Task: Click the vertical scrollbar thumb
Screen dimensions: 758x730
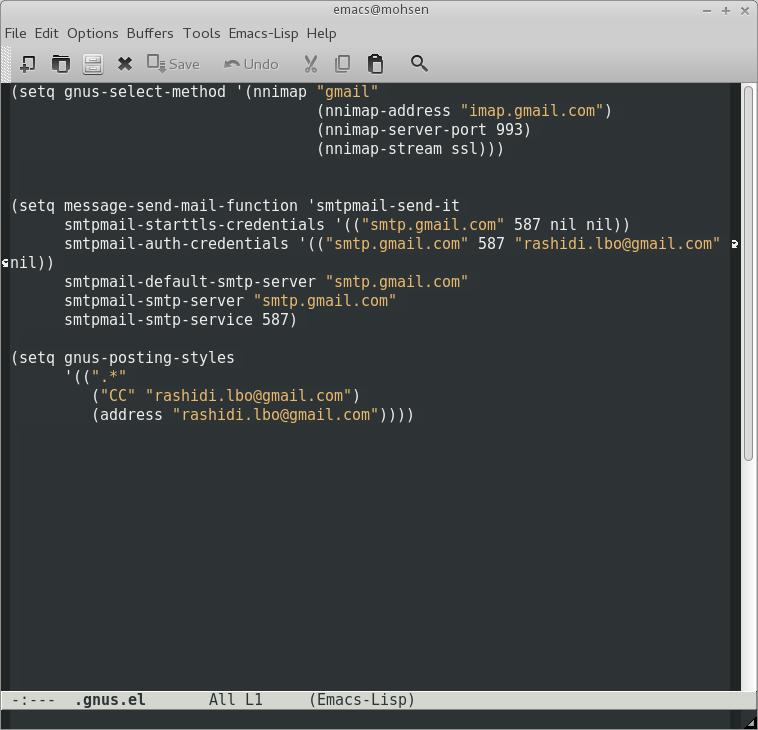Action: coord(748,270)
